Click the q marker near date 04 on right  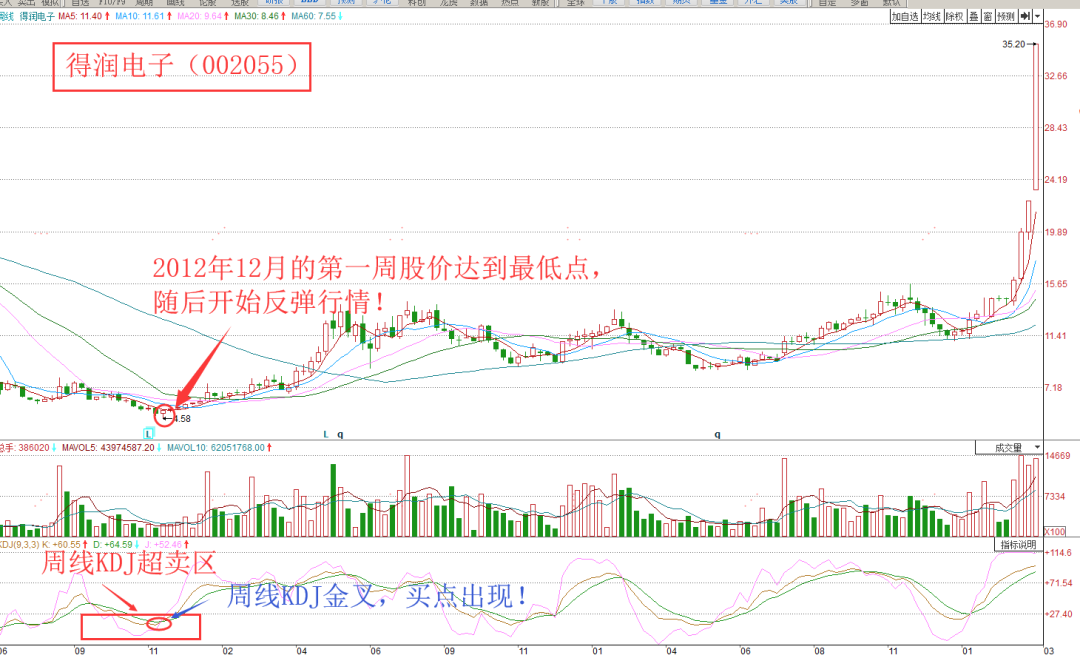[717, 434]
